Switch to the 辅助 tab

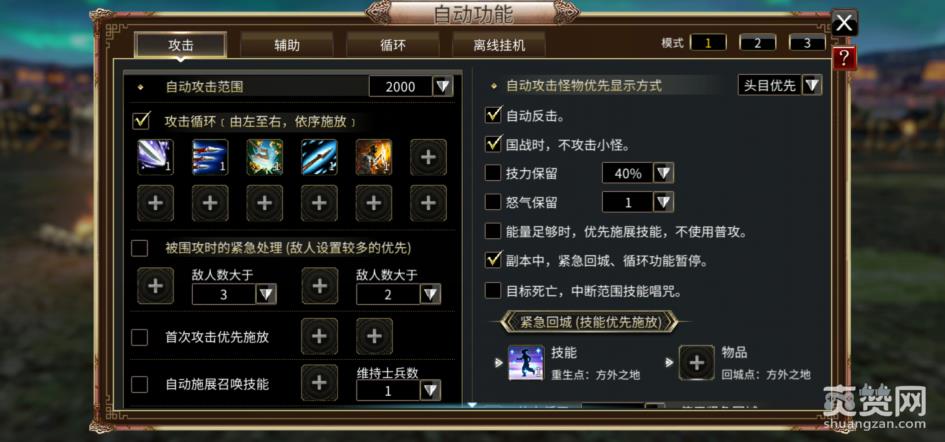tap(287, 45)
